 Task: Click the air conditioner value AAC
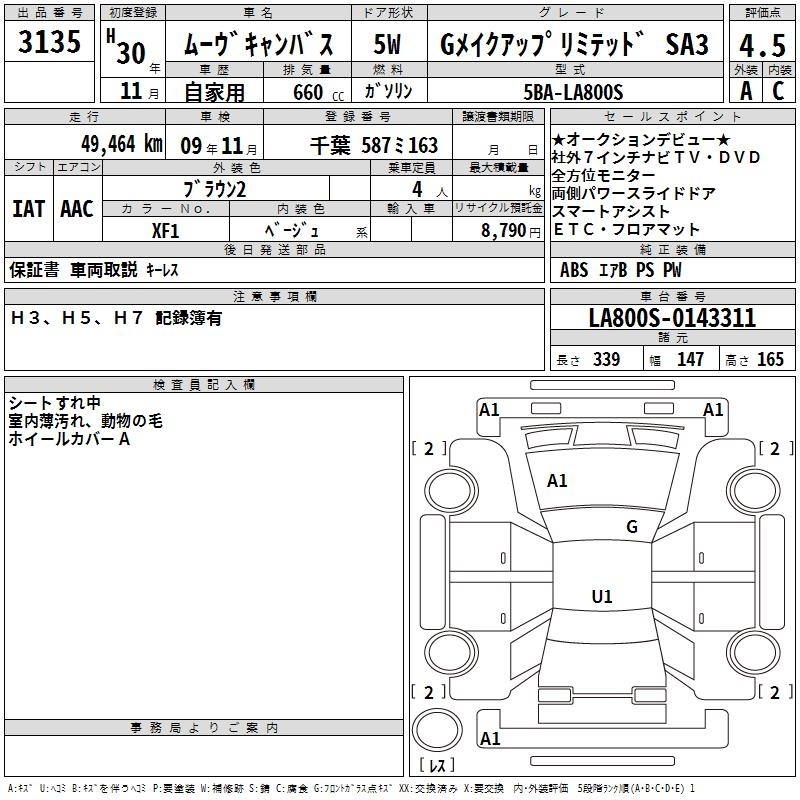pyautogui.click(x=77, y=209)
